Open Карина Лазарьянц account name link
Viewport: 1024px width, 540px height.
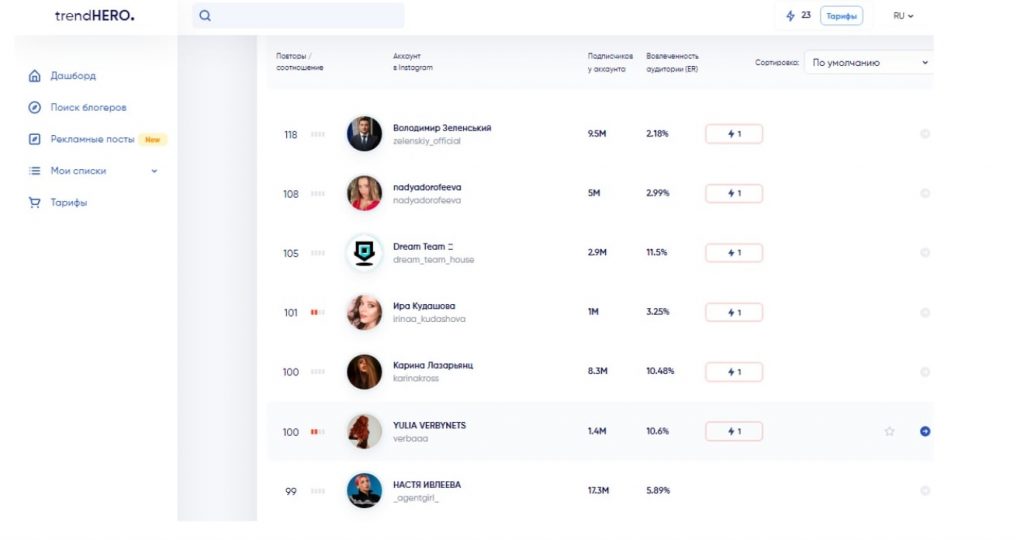pos(433,366)
